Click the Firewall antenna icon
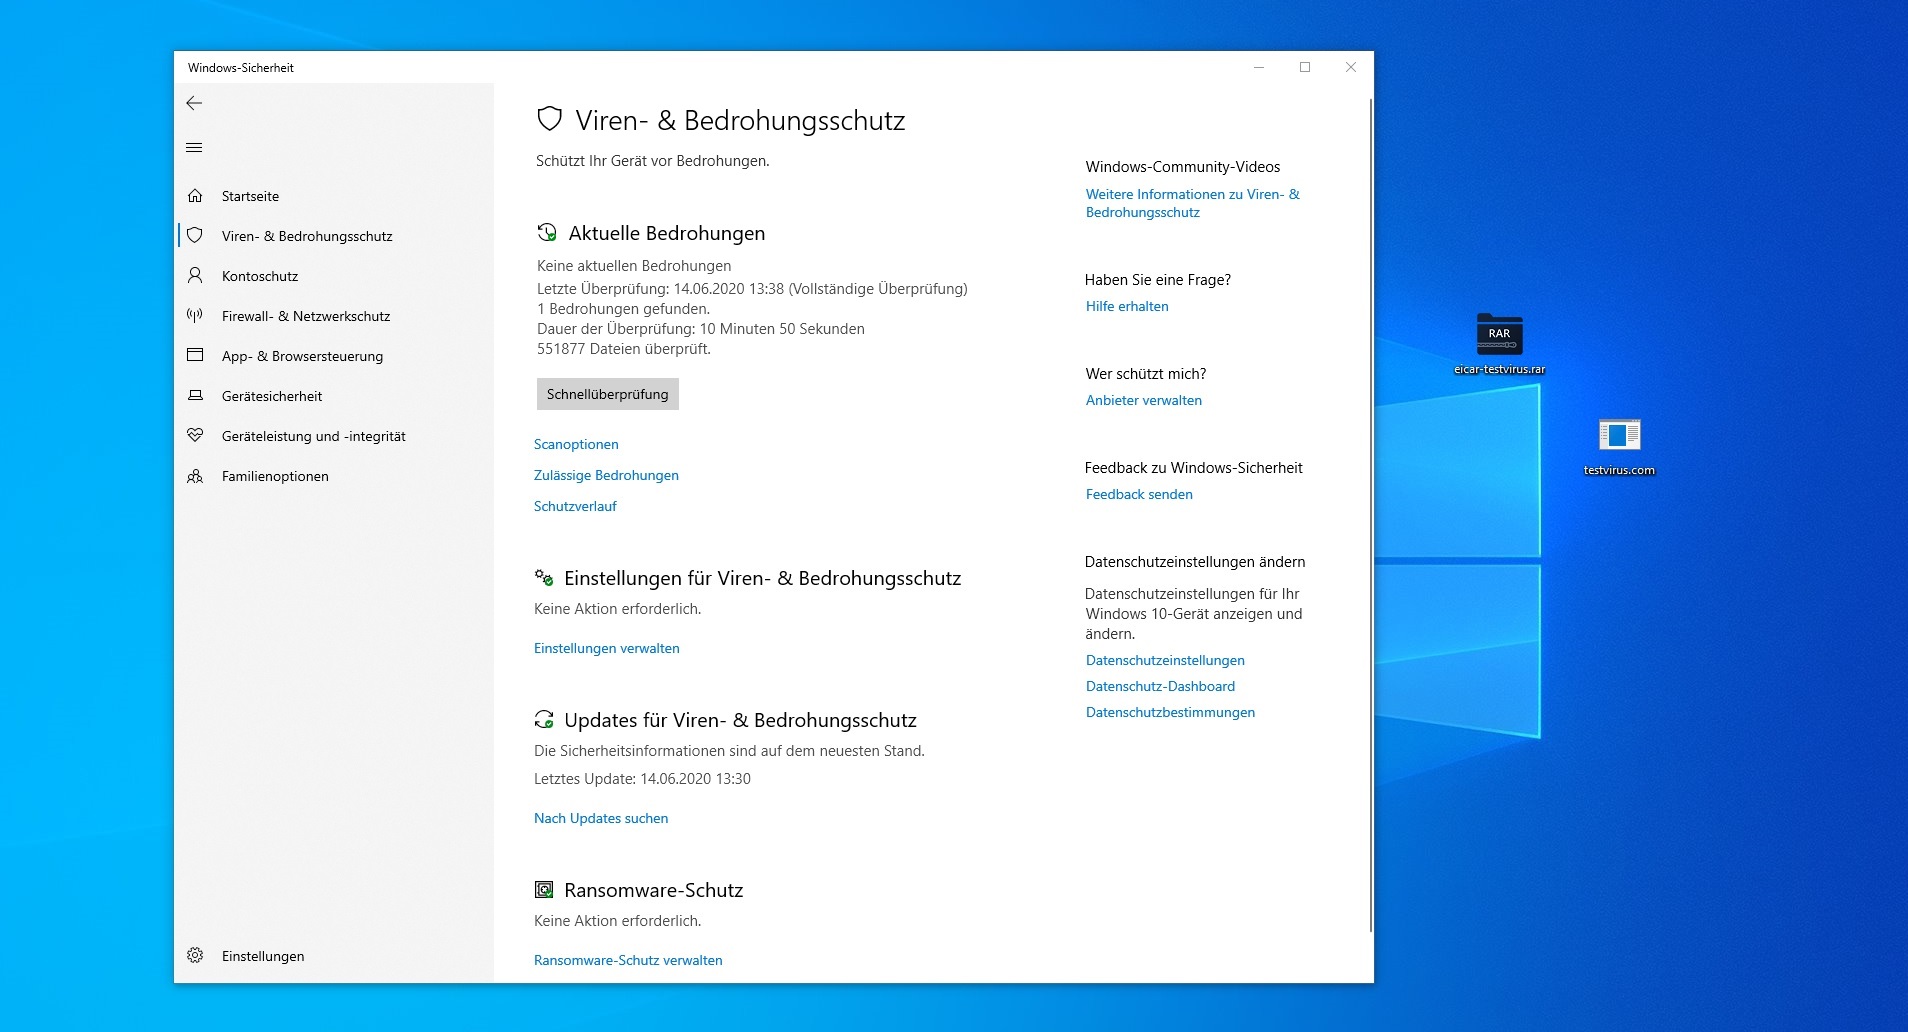Screen dimensions: 1908x1032 (195, 315)
